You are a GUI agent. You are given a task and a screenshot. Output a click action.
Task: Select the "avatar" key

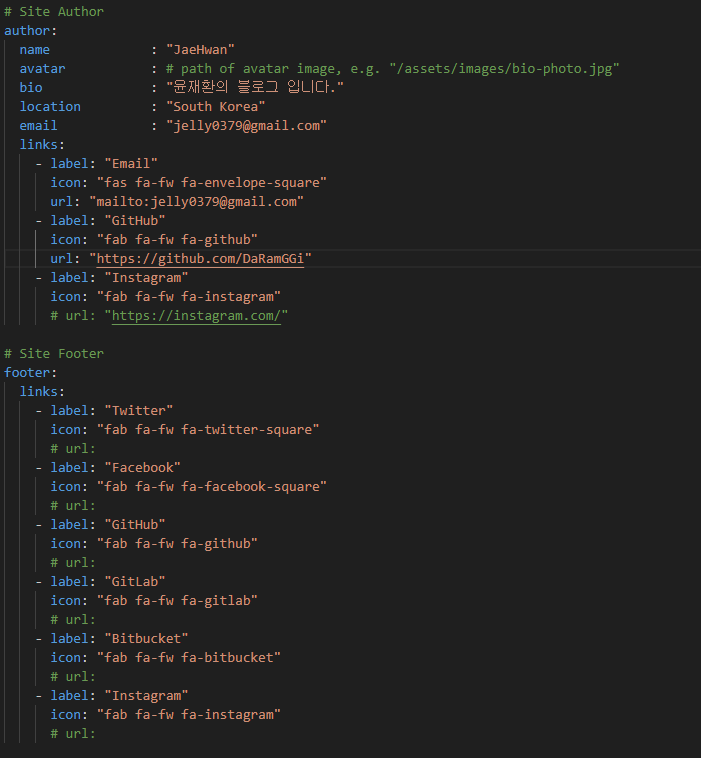pyautogui.click(x=42, y=69)
